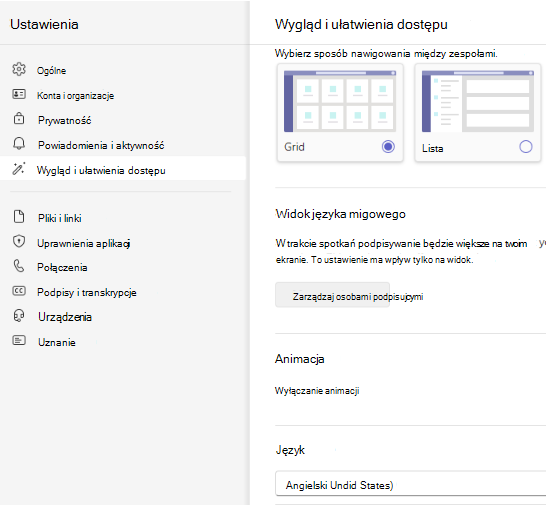Viewport: 553px width, 505px height.
Task: Open the Język dropdown showing Angielski
Action: pyautogui.click(x=411, y=485)
